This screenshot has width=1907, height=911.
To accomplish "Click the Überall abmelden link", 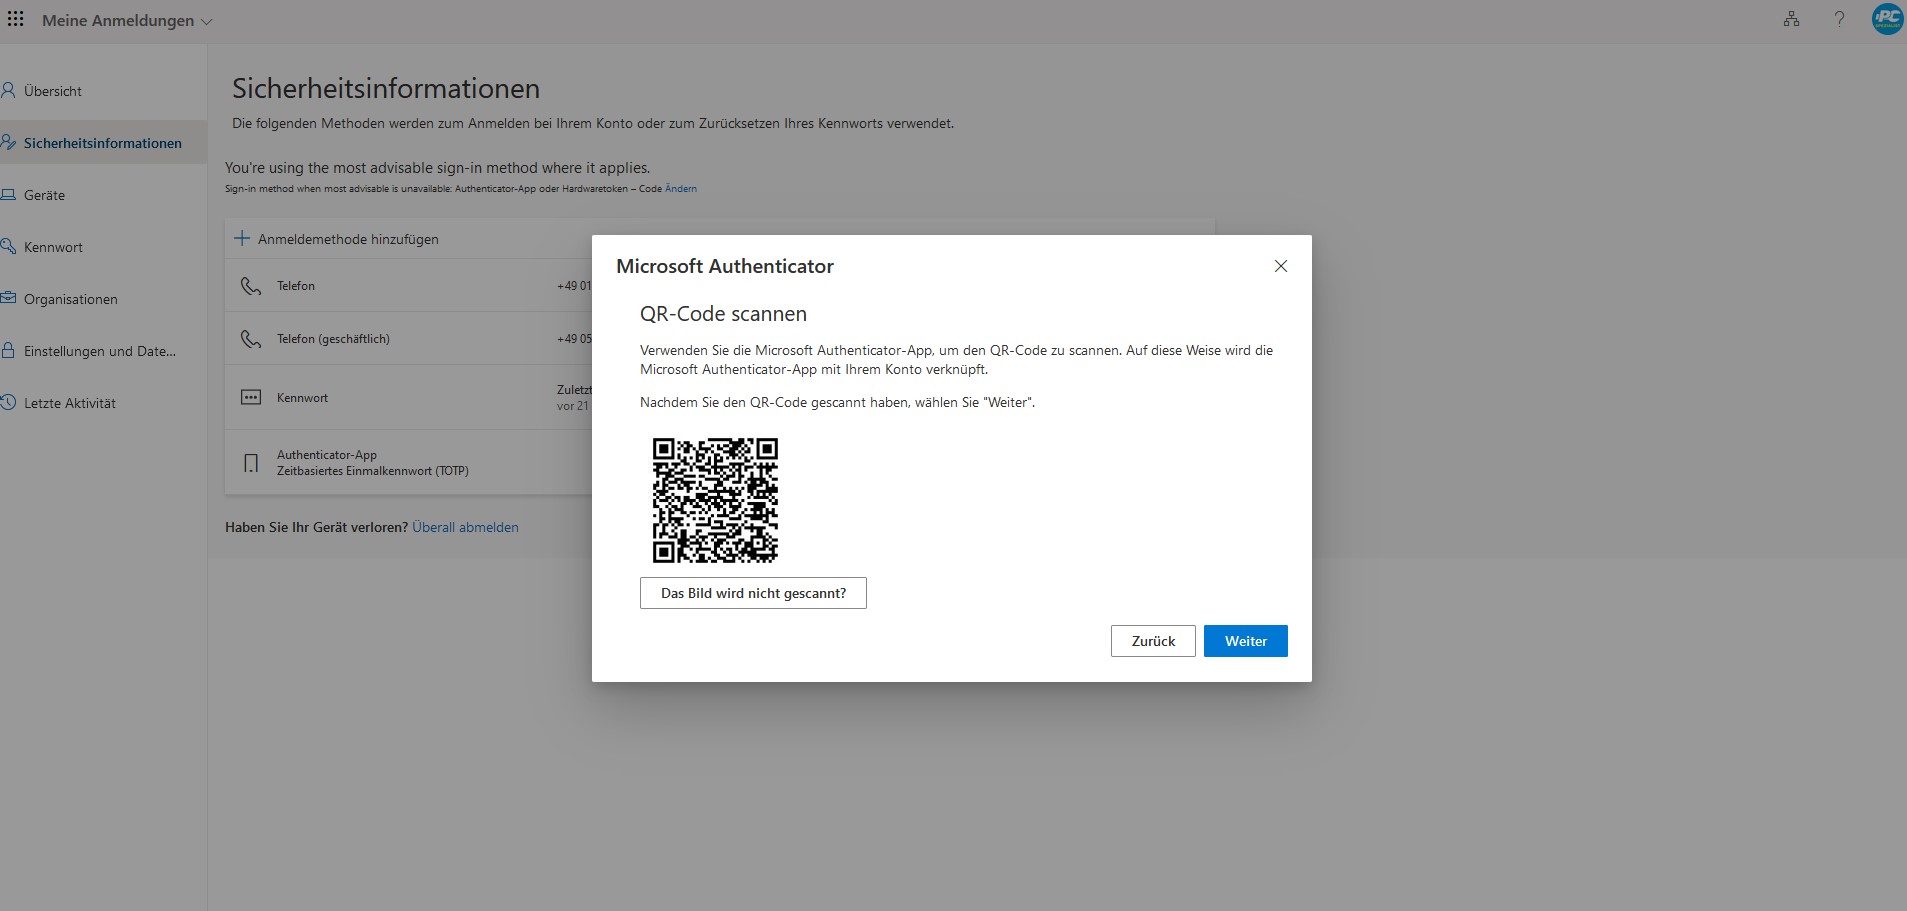I will (x=465, y=527).
